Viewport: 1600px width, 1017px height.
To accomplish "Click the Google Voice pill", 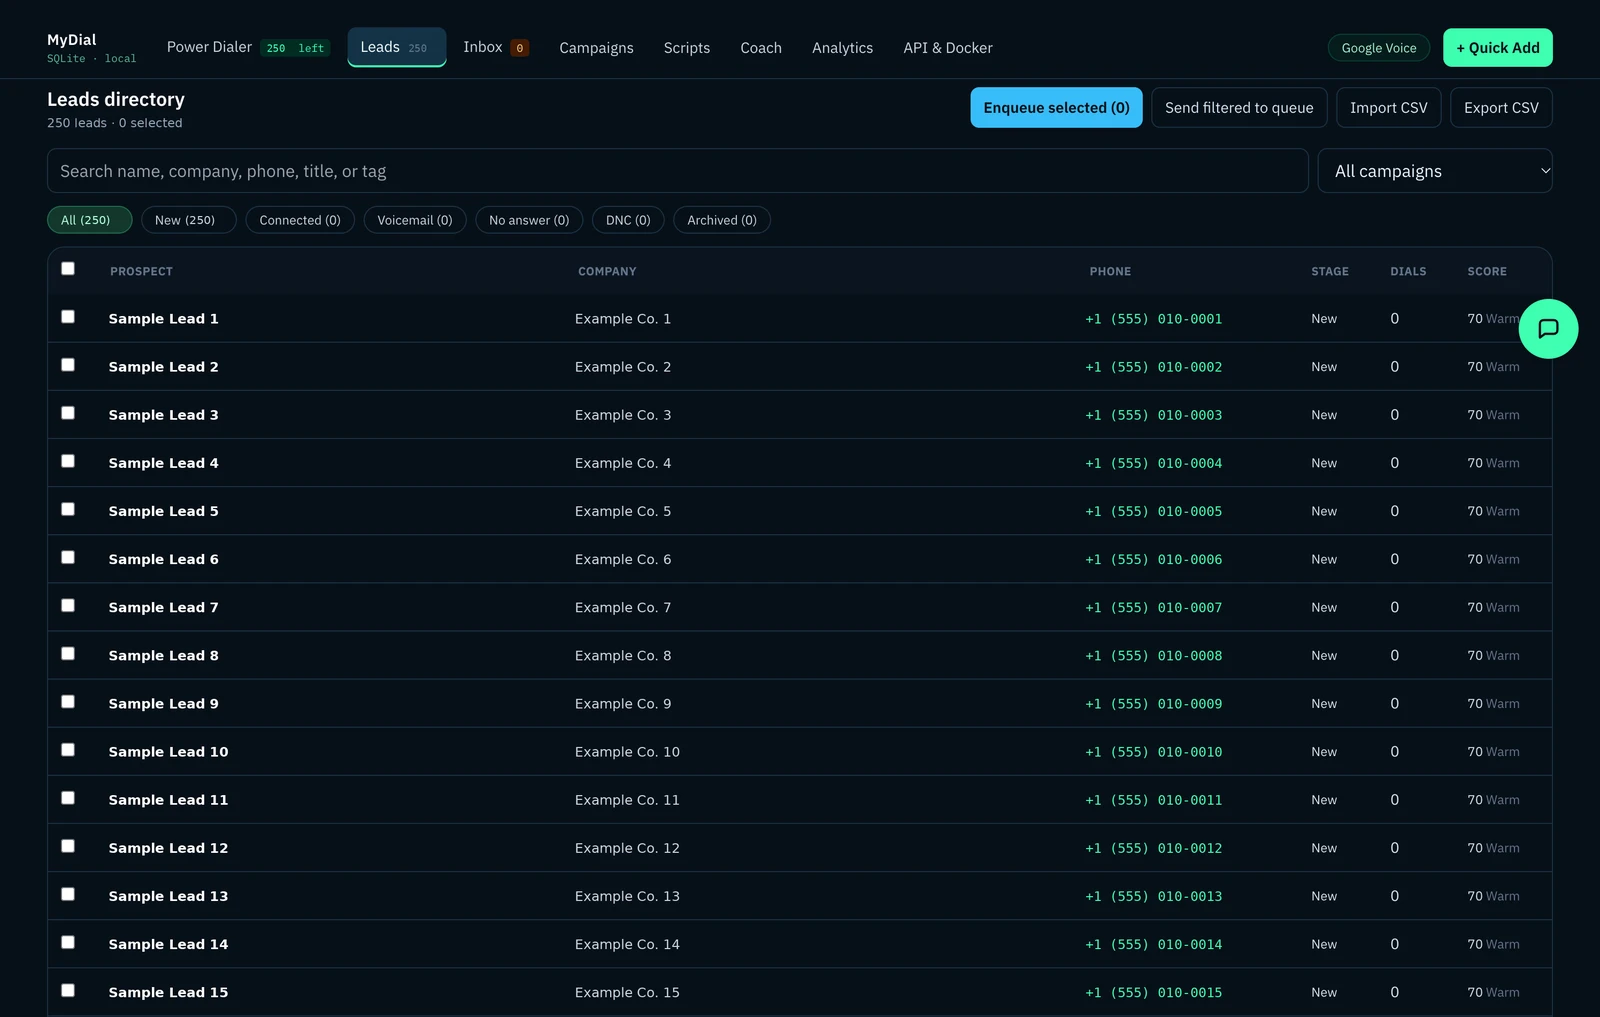I will tap(1379, 48).
